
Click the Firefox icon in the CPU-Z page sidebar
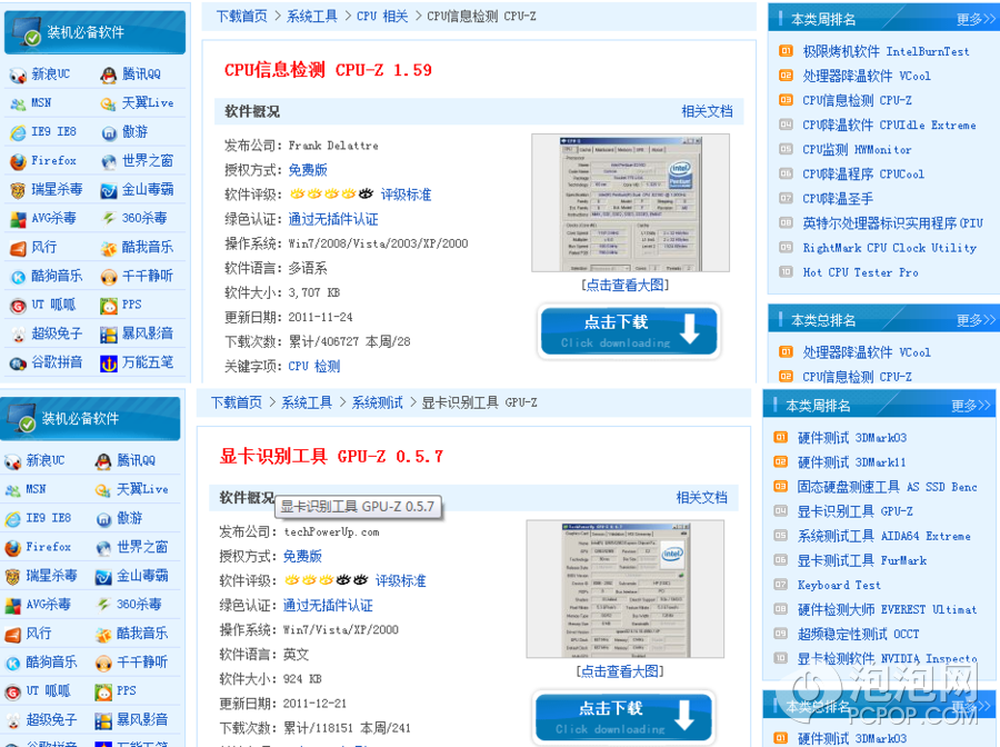pyautogui.click(x=18, y=161)
